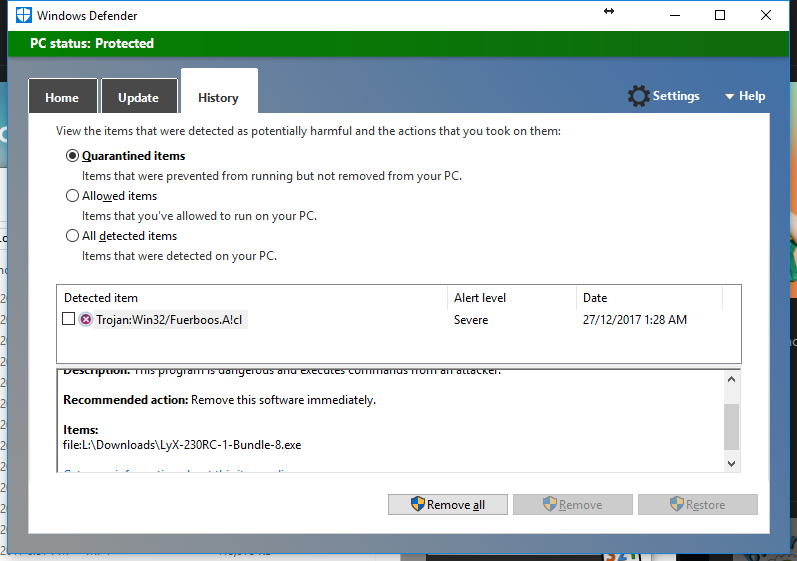Click the red severe alert icon beside Trojan entry
The height and width of the screenshot is (561, 797).
[86, 320]
